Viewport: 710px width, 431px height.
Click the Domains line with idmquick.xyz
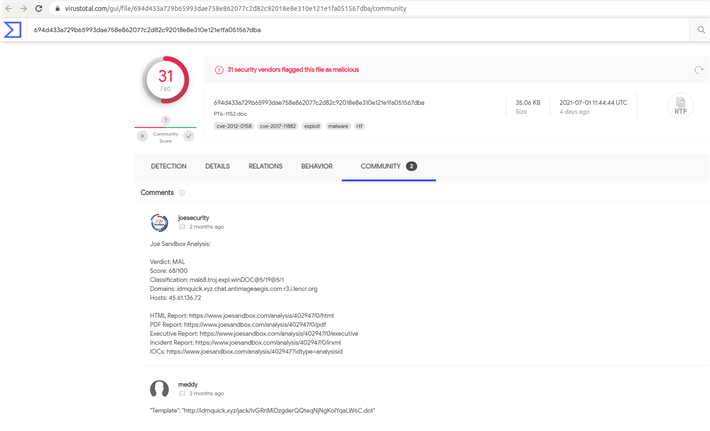234,289
